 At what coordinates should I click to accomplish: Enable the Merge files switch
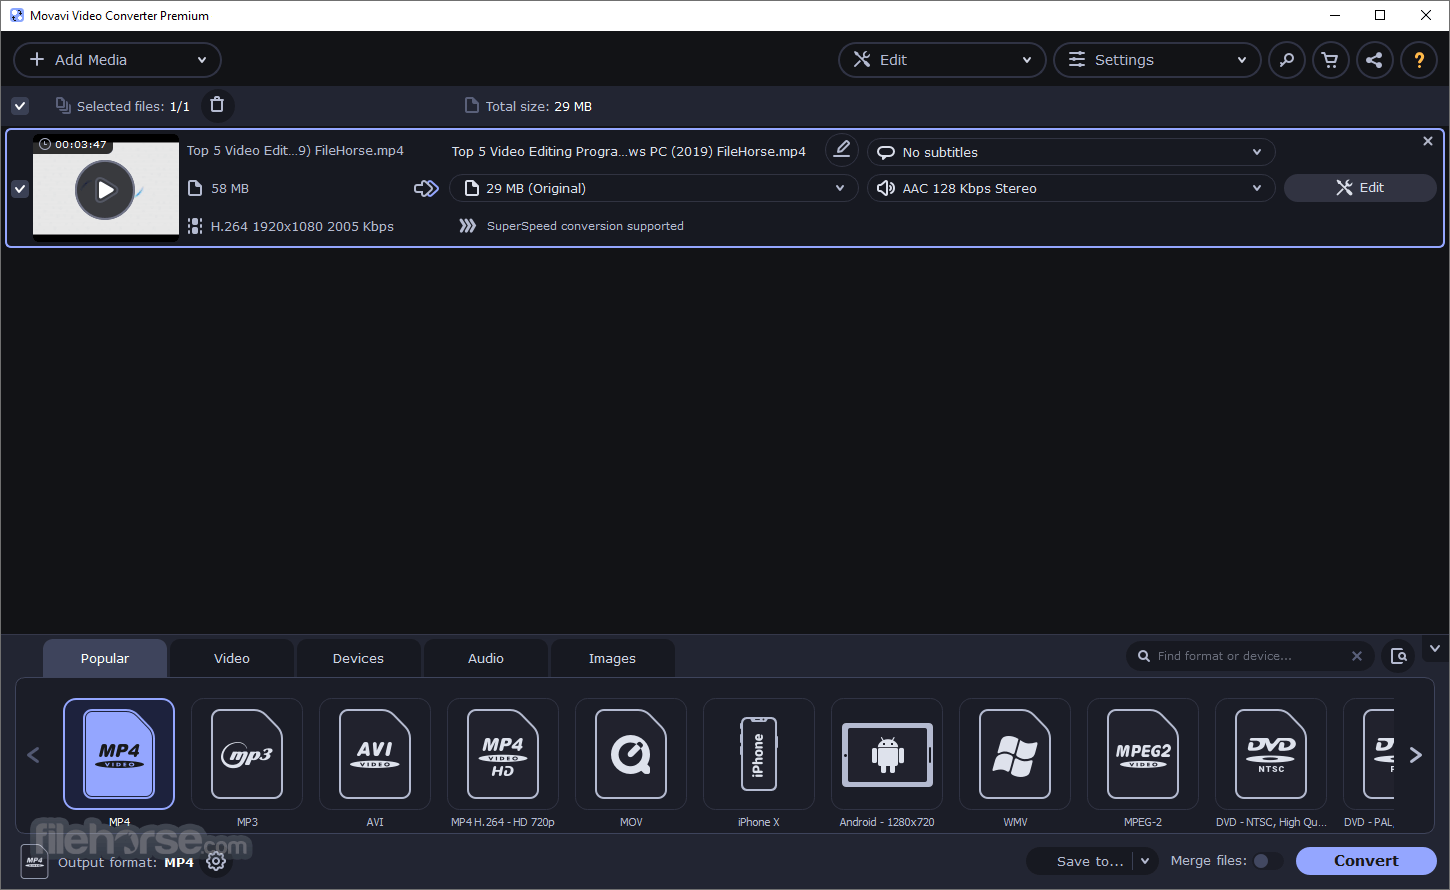tap(1265, 860)
